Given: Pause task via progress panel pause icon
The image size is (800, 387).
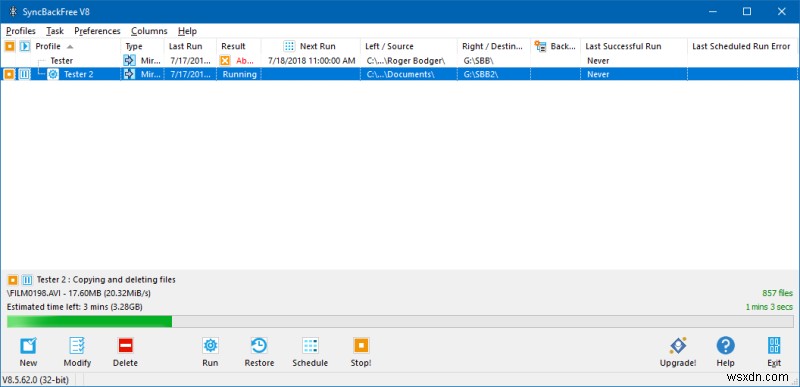Looking at the screenshot, I should pyautogui.click(x=27, y=280).
